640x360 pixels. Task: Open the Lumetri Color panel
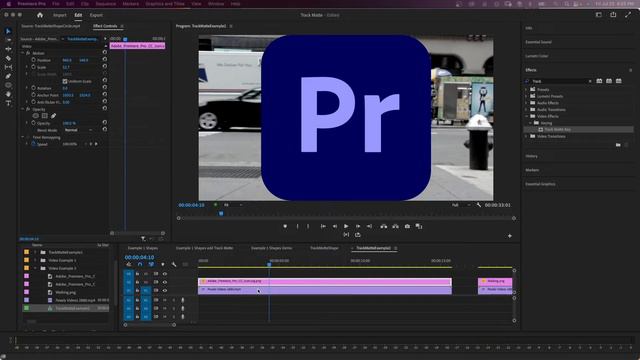537,56
